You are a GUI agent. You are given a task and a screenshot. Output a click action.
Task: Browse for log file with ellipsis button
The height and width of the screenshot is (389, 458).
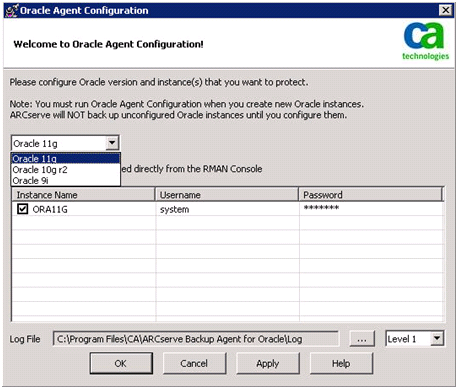[362, 339]
